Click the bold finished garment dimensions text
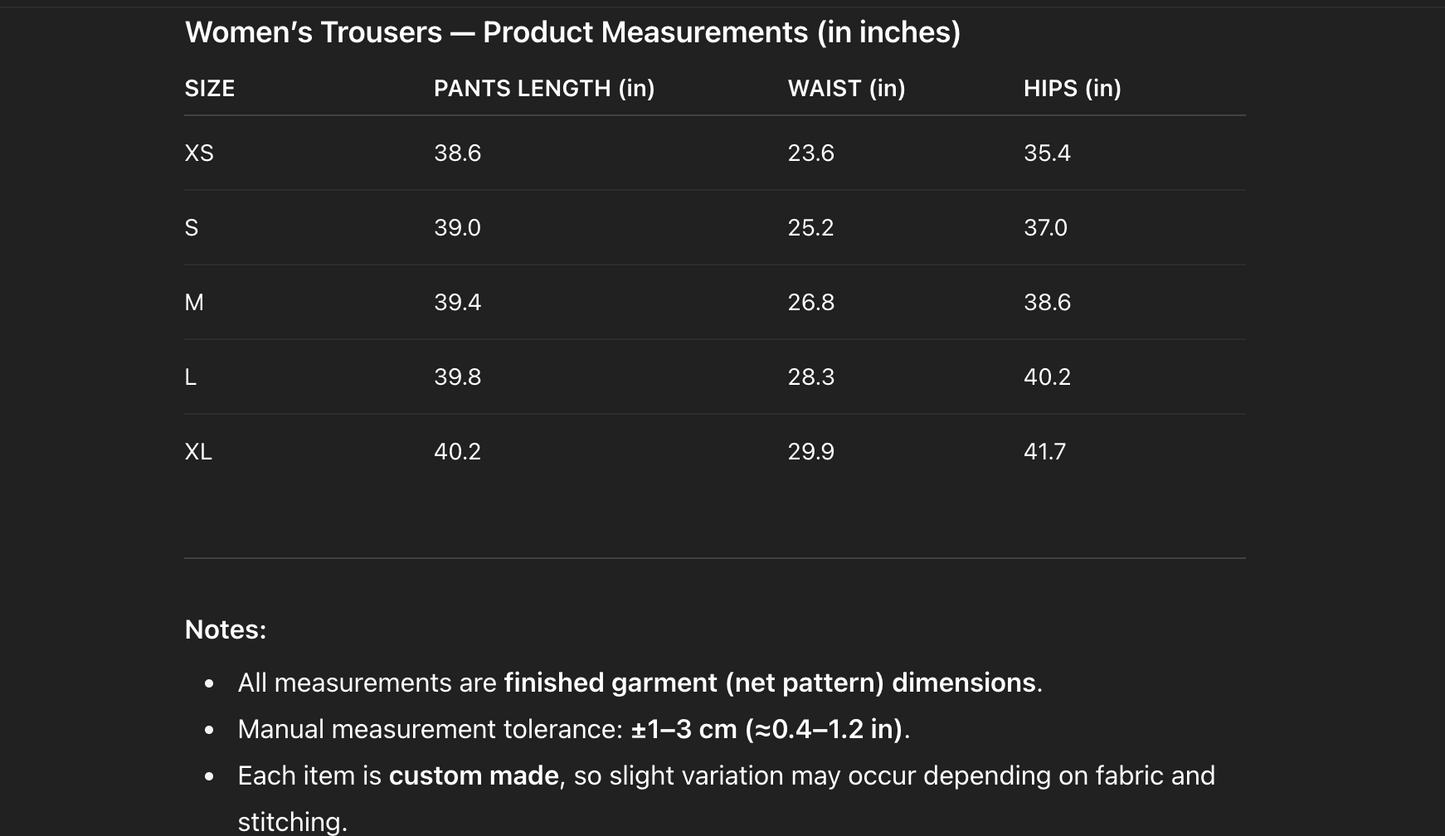The image size is (1445, 836). click(x=769, y=682)
